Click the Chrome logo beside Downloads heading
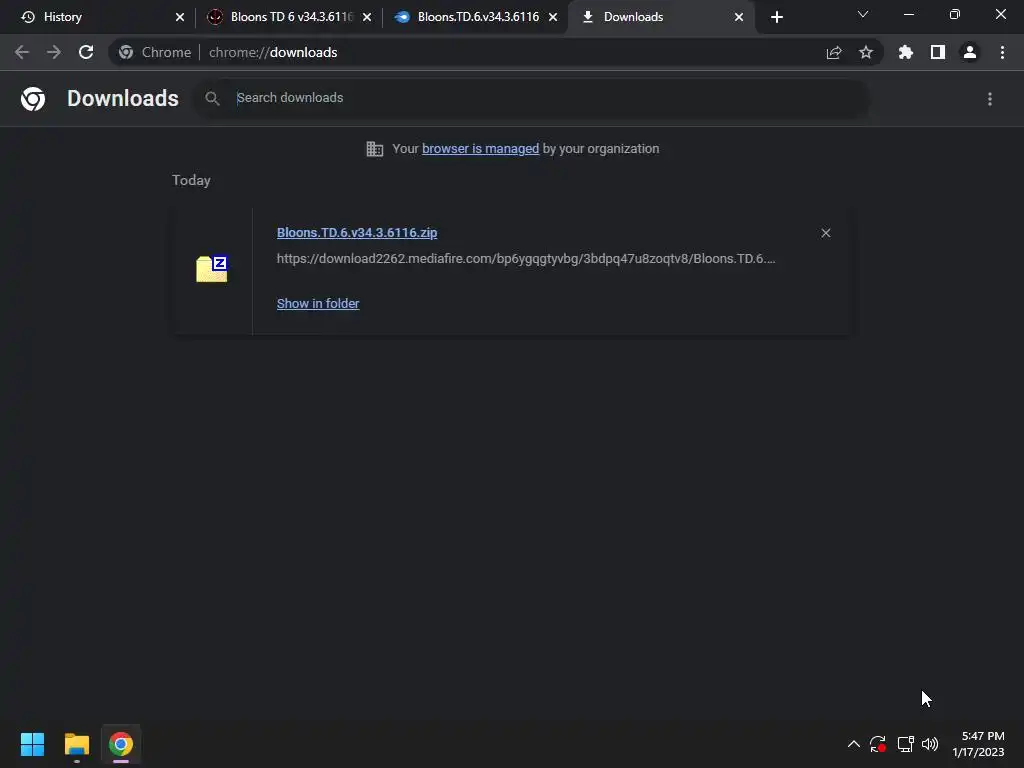 (33, 99)
